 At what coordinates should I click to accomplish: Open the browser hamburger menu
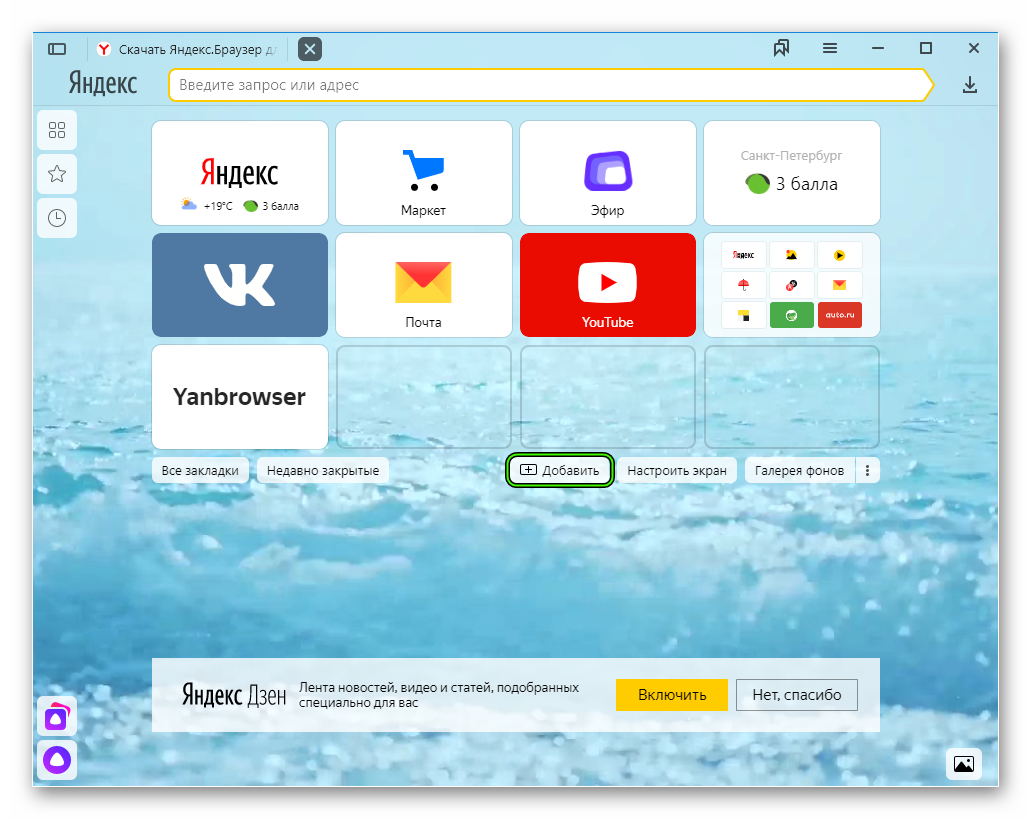tap(830, 48)
